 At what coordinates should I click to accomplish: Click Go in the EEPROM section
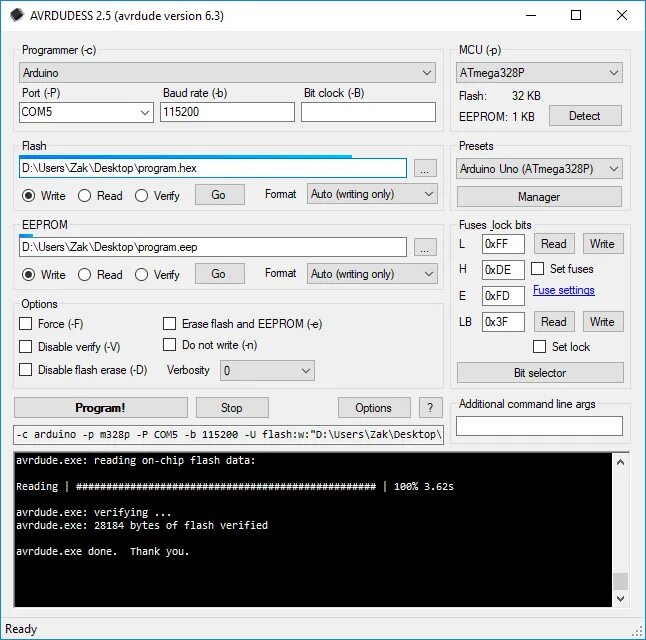tap(220, 274)
